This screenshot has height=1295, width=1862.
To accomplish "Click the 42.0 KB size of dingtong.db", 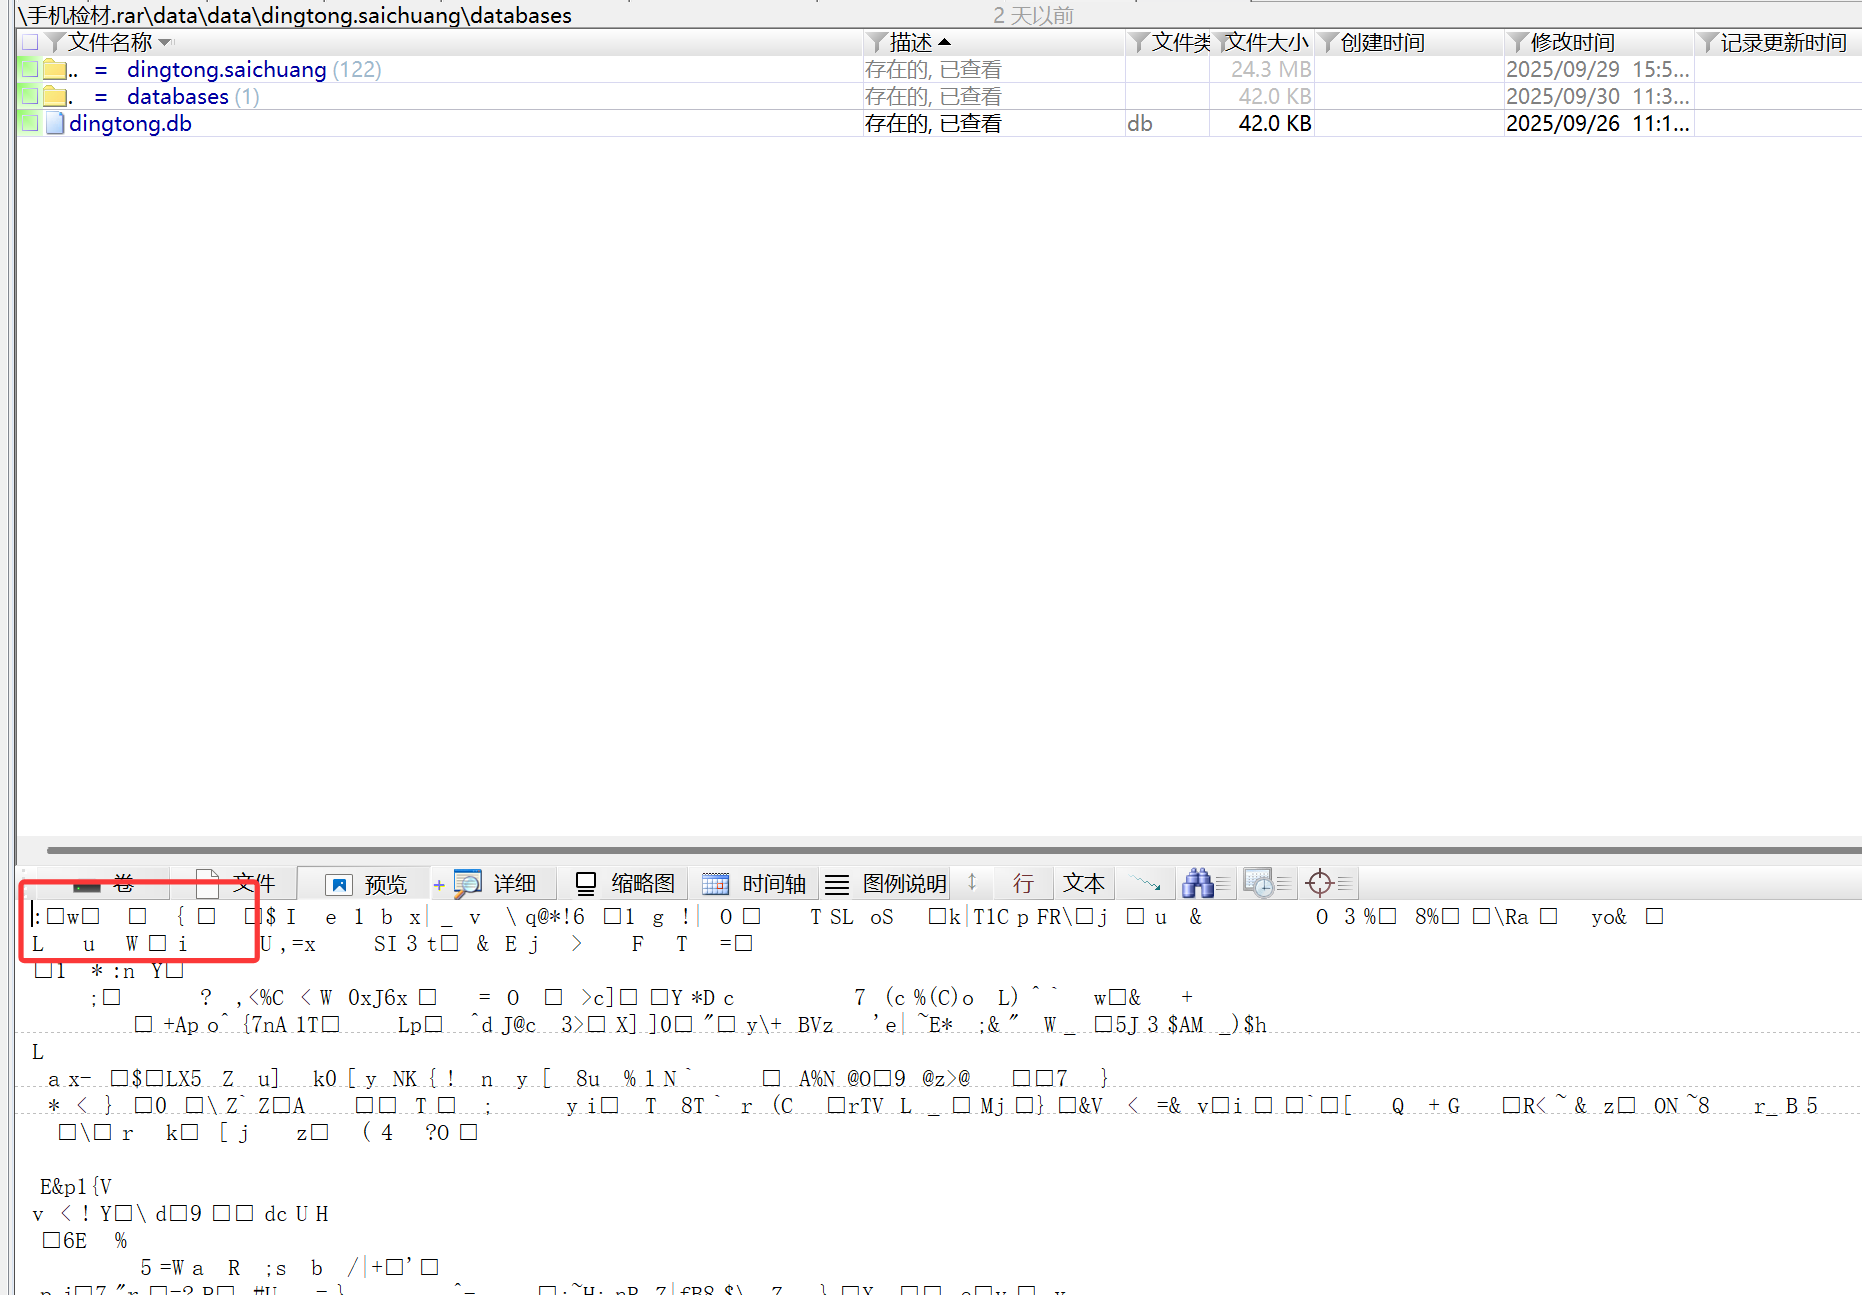I will (1275, 123).
